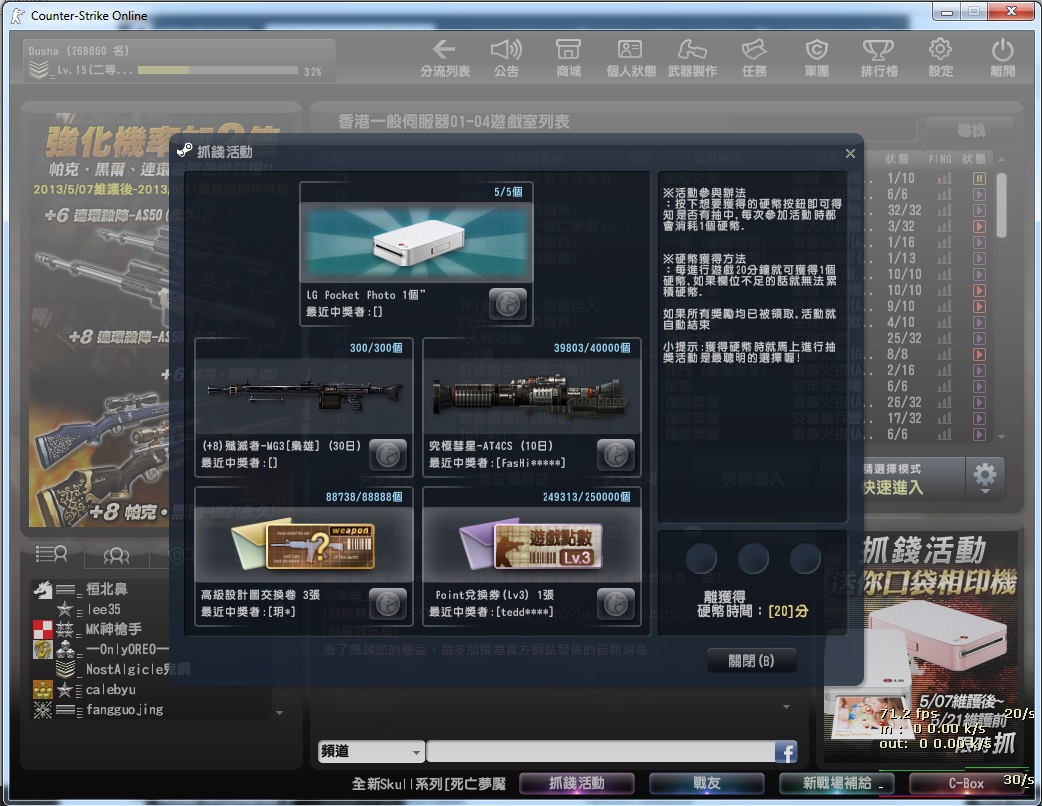Click player name fangguojing
The image size is (1042, 806).
pyautogui.click(x=124, y=710)
